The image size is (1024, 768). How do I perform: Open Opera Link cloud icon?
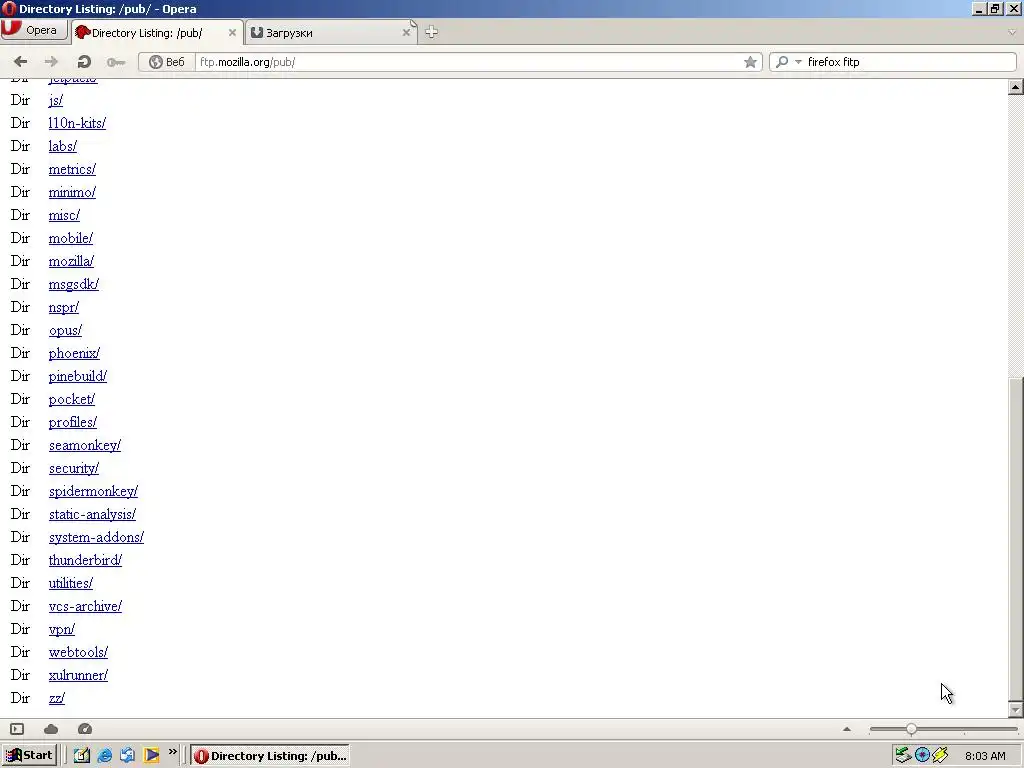click(x=51, y=729)
